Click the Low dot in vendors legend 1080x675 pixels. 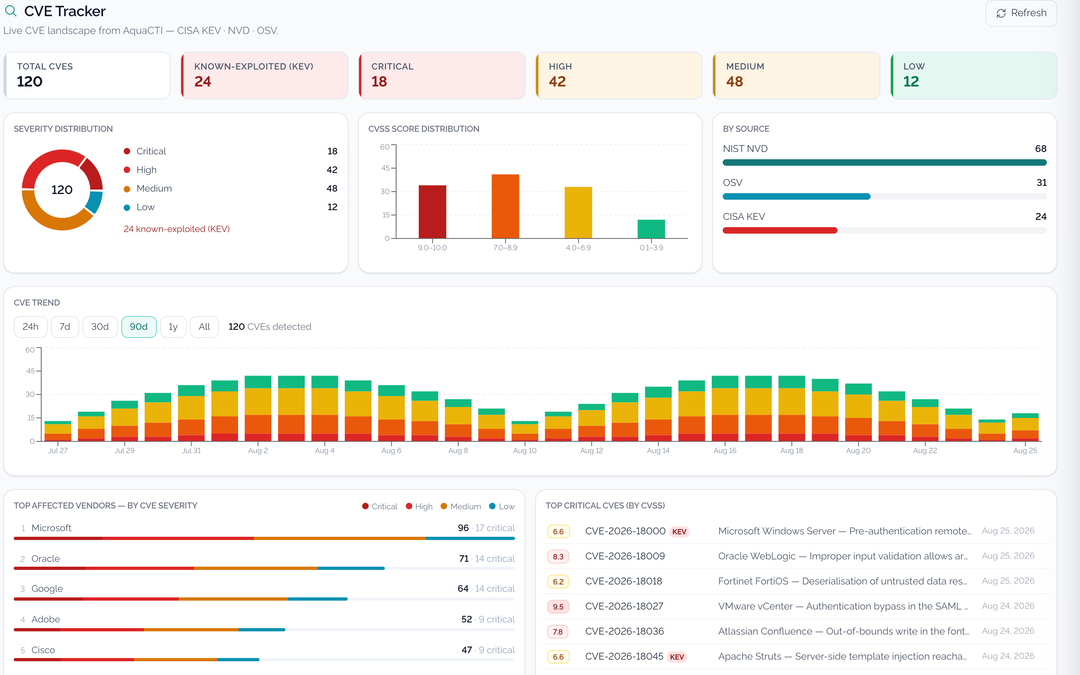click(492, 506)
